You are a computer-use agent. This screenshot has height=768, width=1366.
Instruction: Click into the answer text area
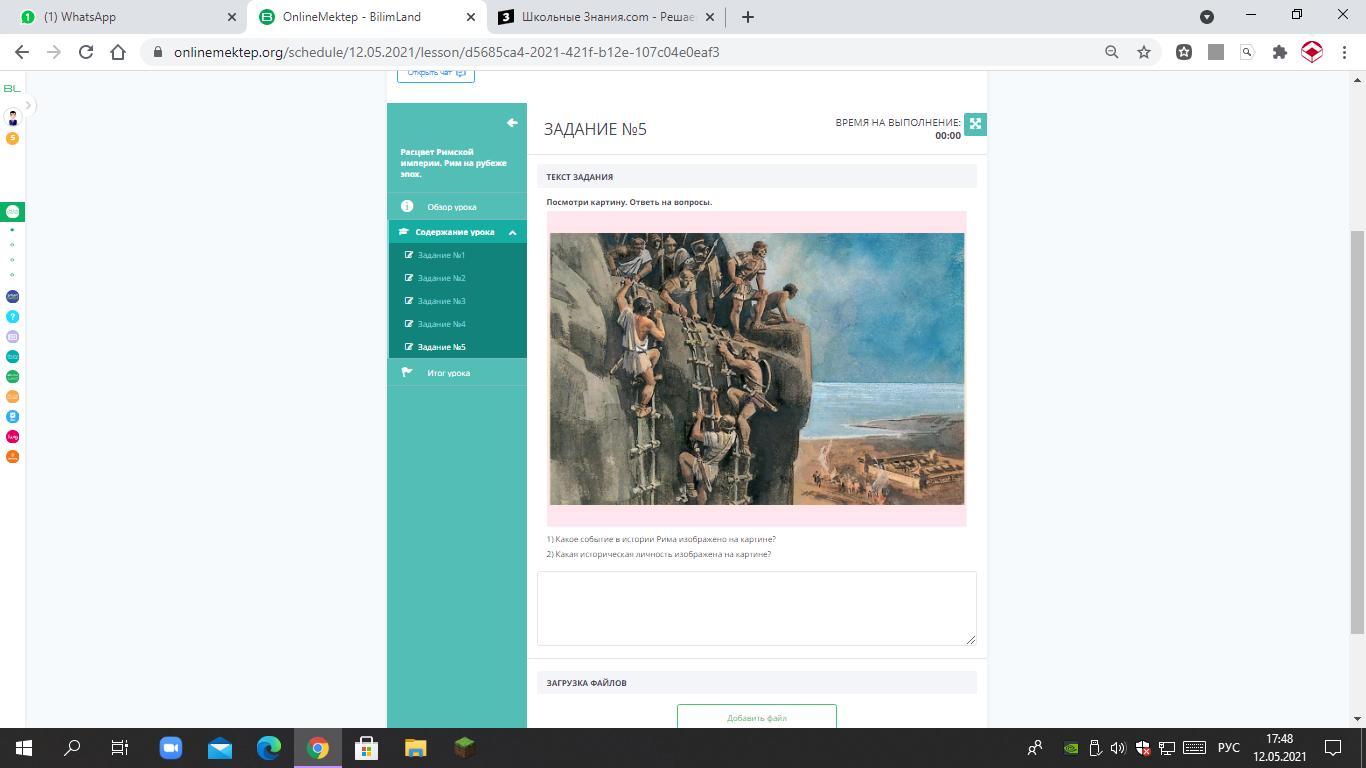pyautogui.click(x=757, y=608)
